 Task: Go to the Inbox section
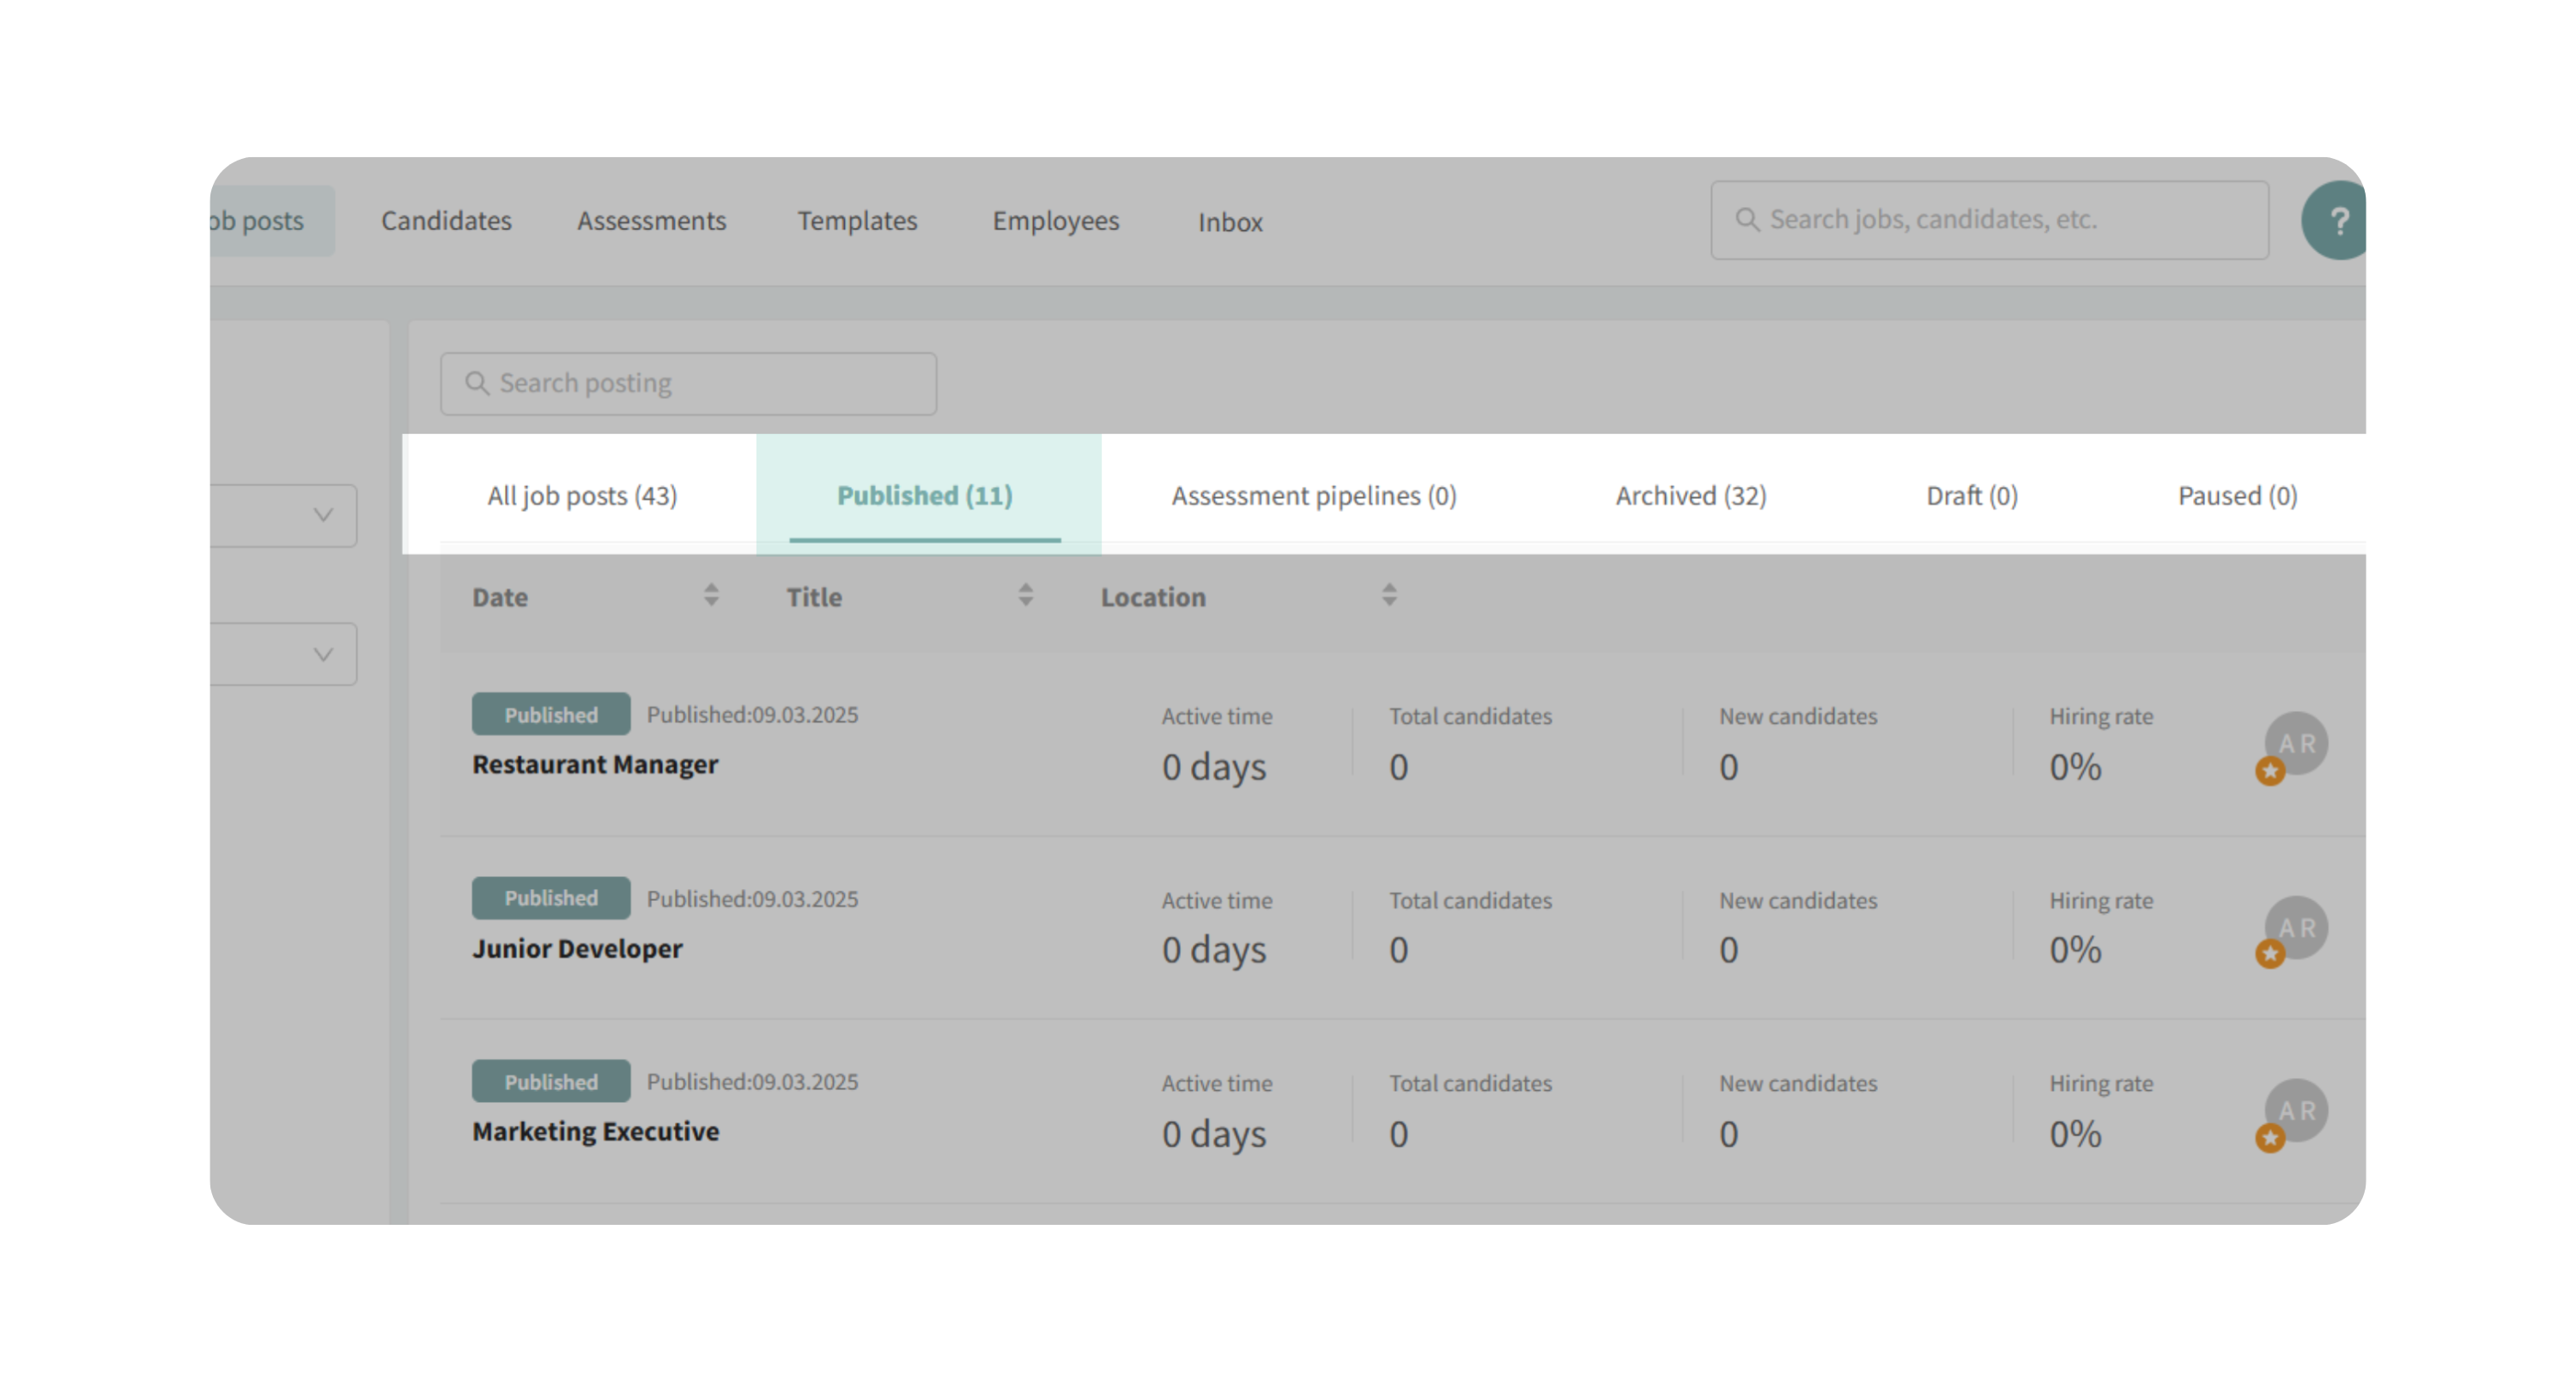(1230, 222)
